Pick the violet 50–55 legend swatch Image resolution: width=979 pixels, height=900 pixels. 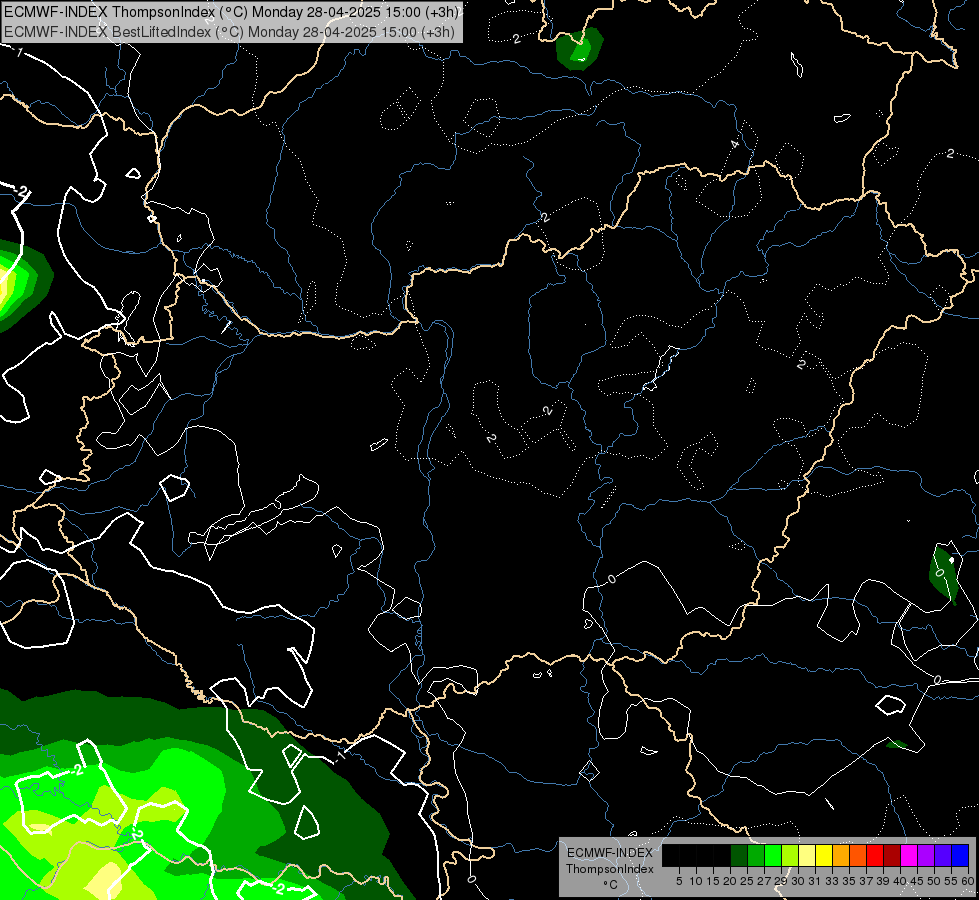pyautogui.click(x=943, y=855)
